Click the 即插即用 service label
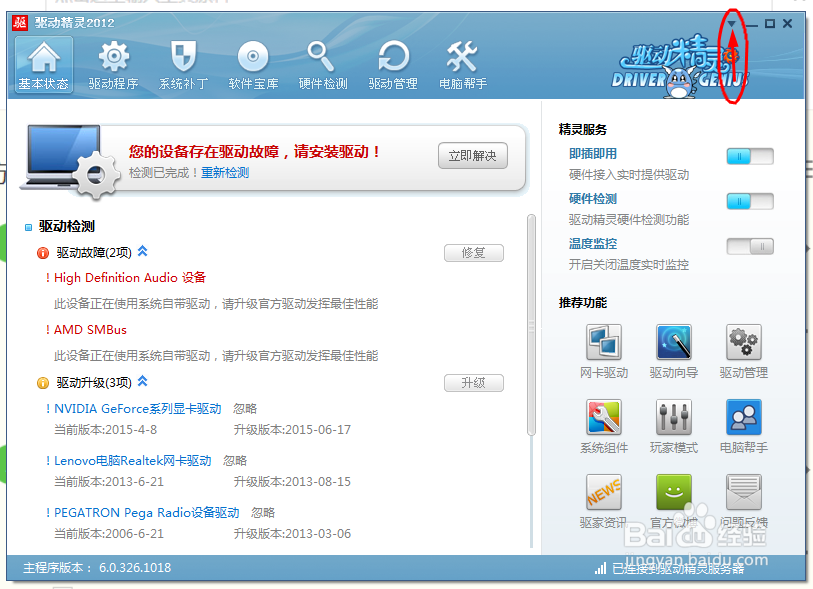Image resolution: width=813 pixels, height=589 pixels. coord(593,154)
